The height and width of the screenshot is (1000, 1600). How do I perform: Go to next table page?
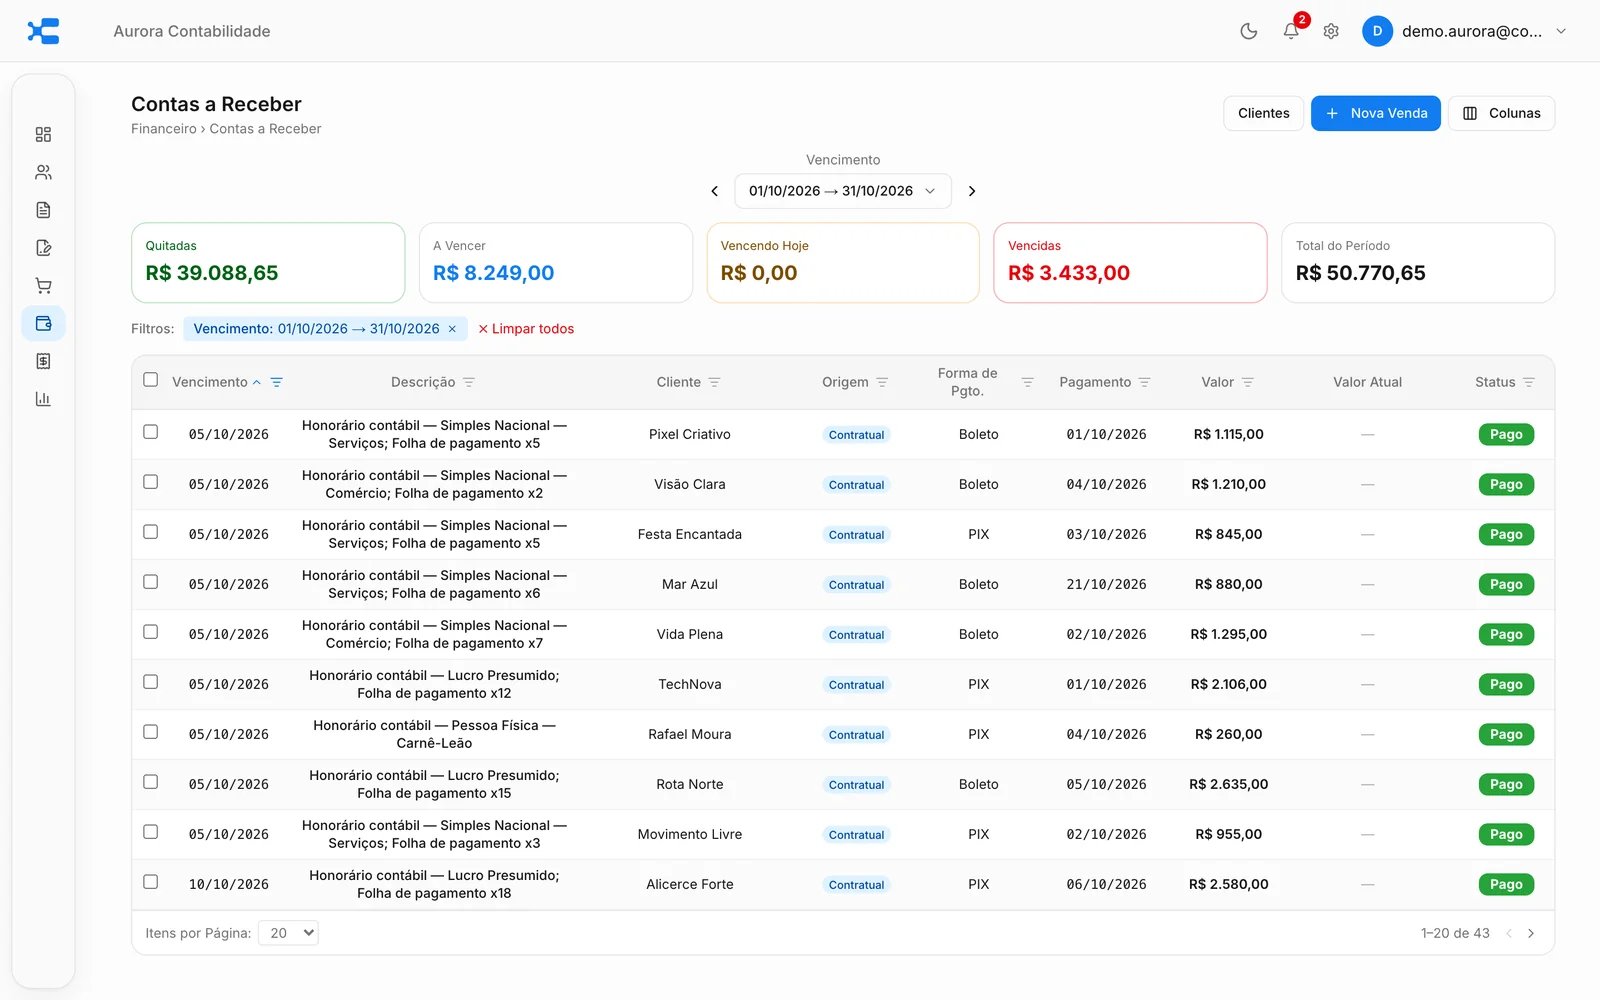[x=1531, y=933]
